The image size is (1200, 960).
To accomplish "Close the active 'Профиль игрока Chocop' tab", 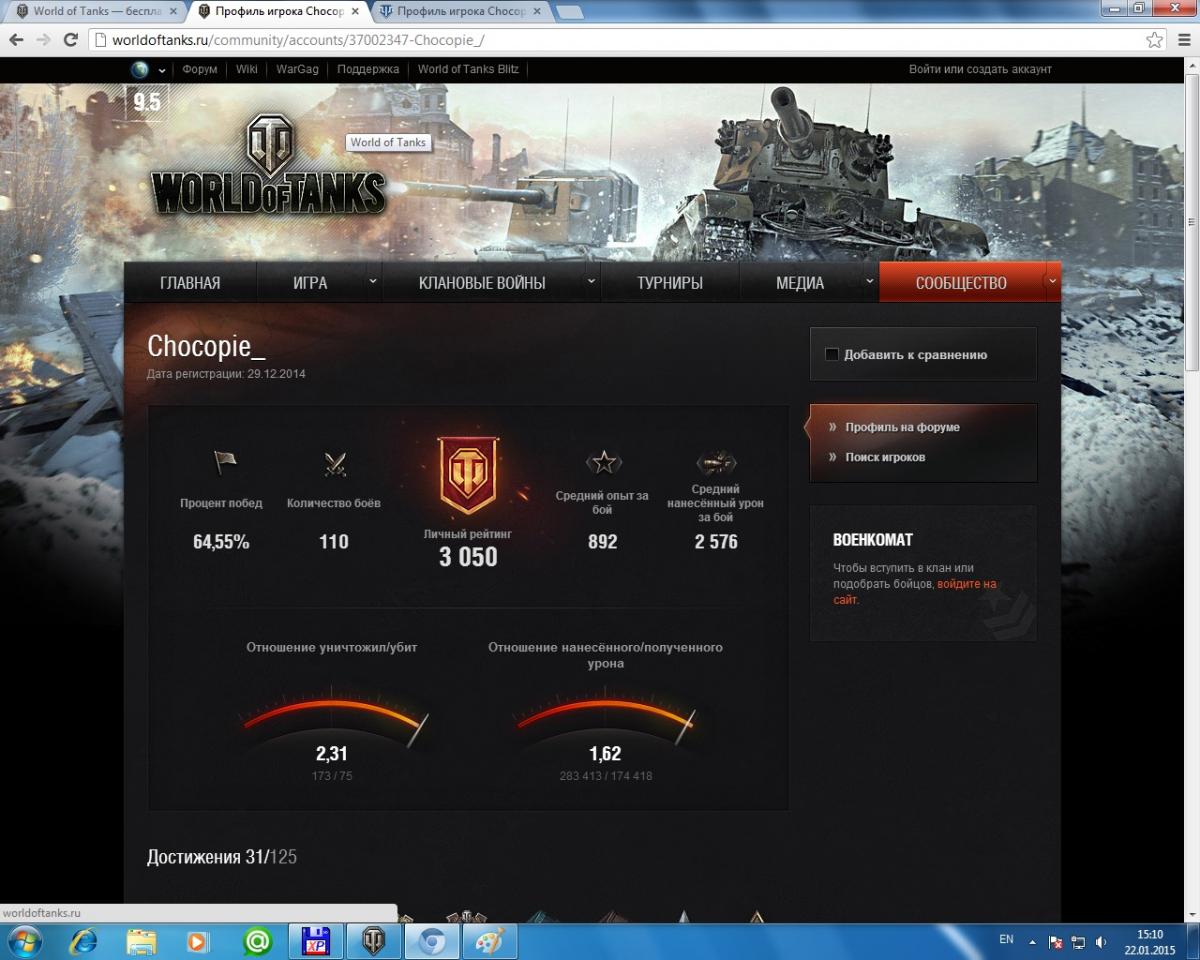I will pos(354,12).
